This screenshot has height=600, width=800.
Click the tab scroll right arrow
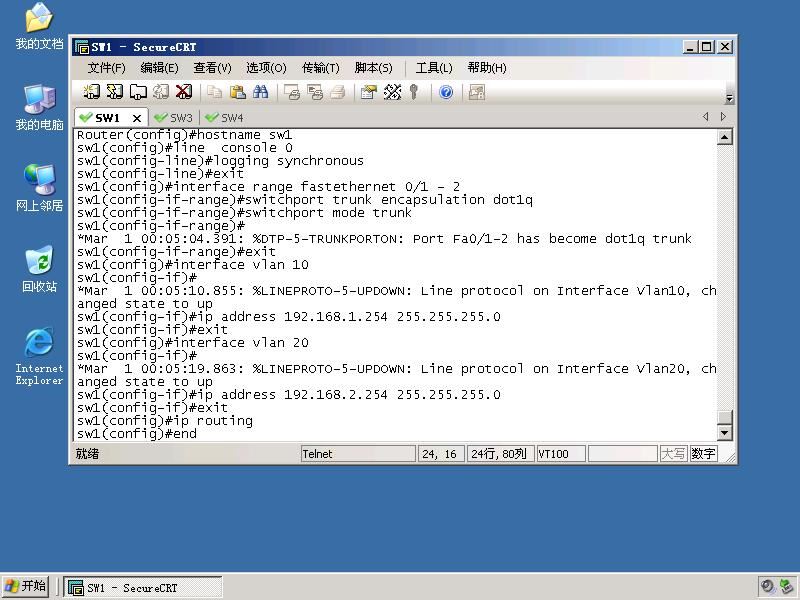(723, 117)
